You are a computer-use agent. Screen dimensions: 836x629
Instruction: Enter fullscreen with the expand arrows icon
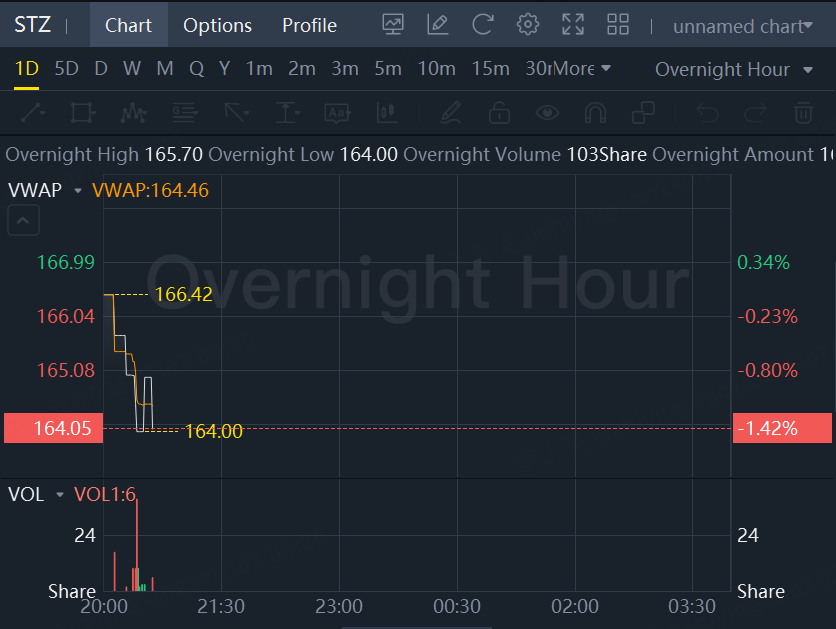[x=573, y=25]
